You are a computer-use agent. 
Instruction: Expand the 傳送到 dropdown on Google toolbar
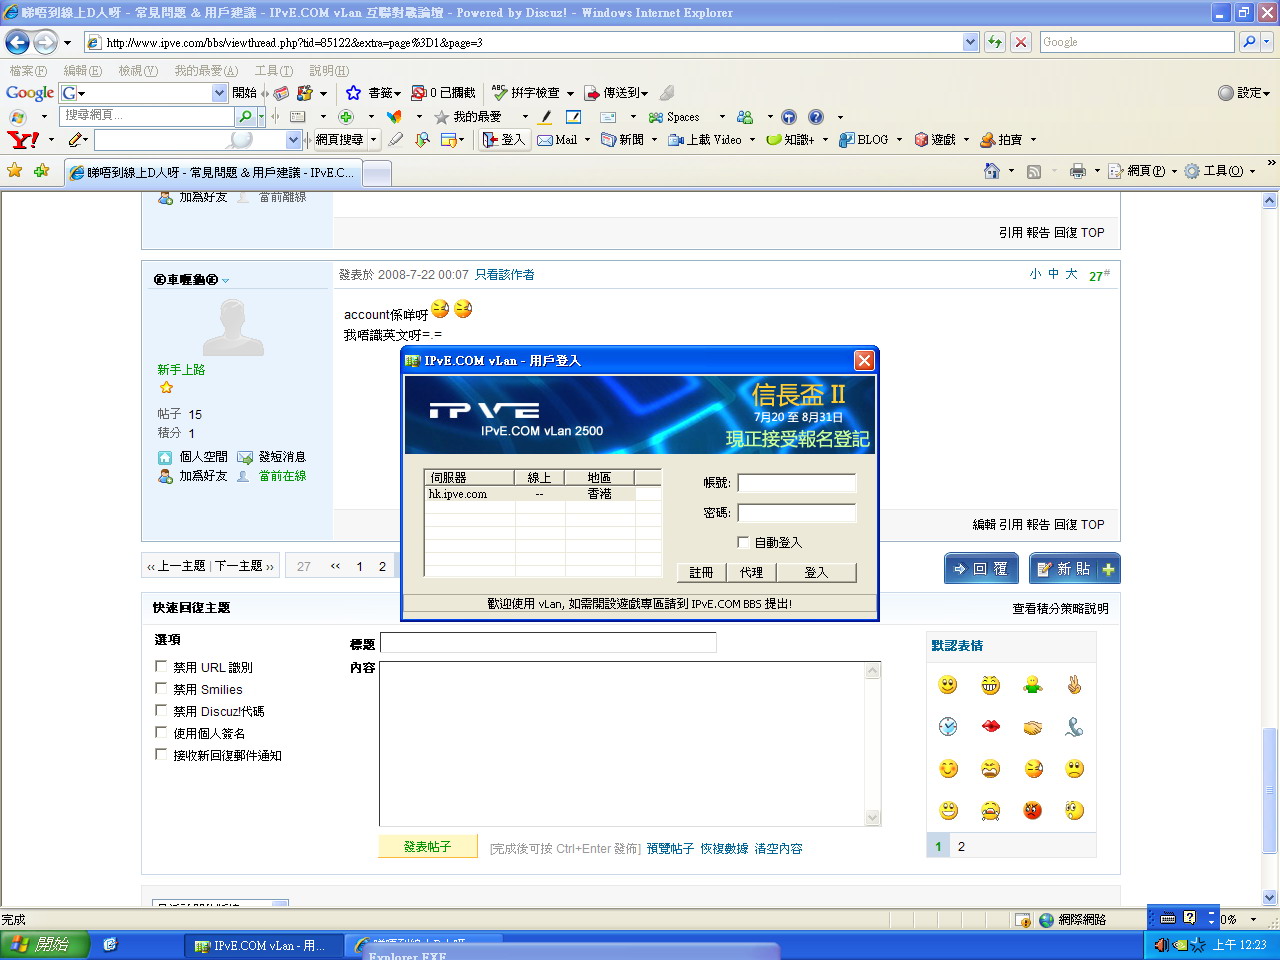(645, 93)
